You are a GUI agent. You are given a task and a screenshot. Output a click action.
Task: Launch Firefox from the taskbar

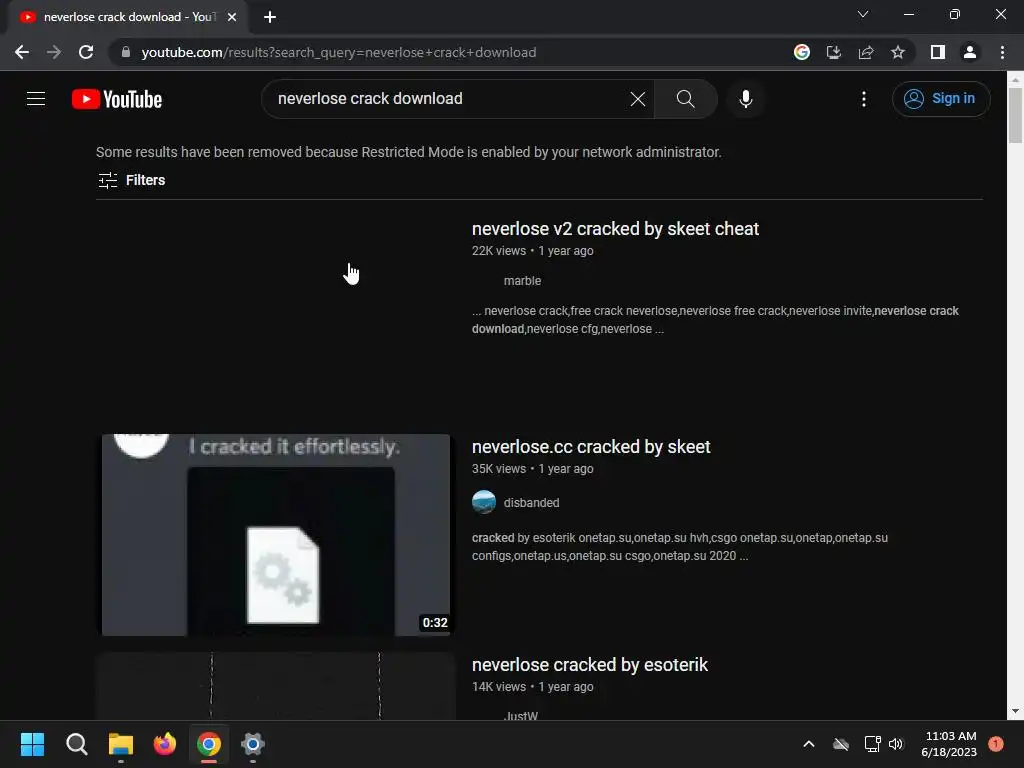coord(165,744)
